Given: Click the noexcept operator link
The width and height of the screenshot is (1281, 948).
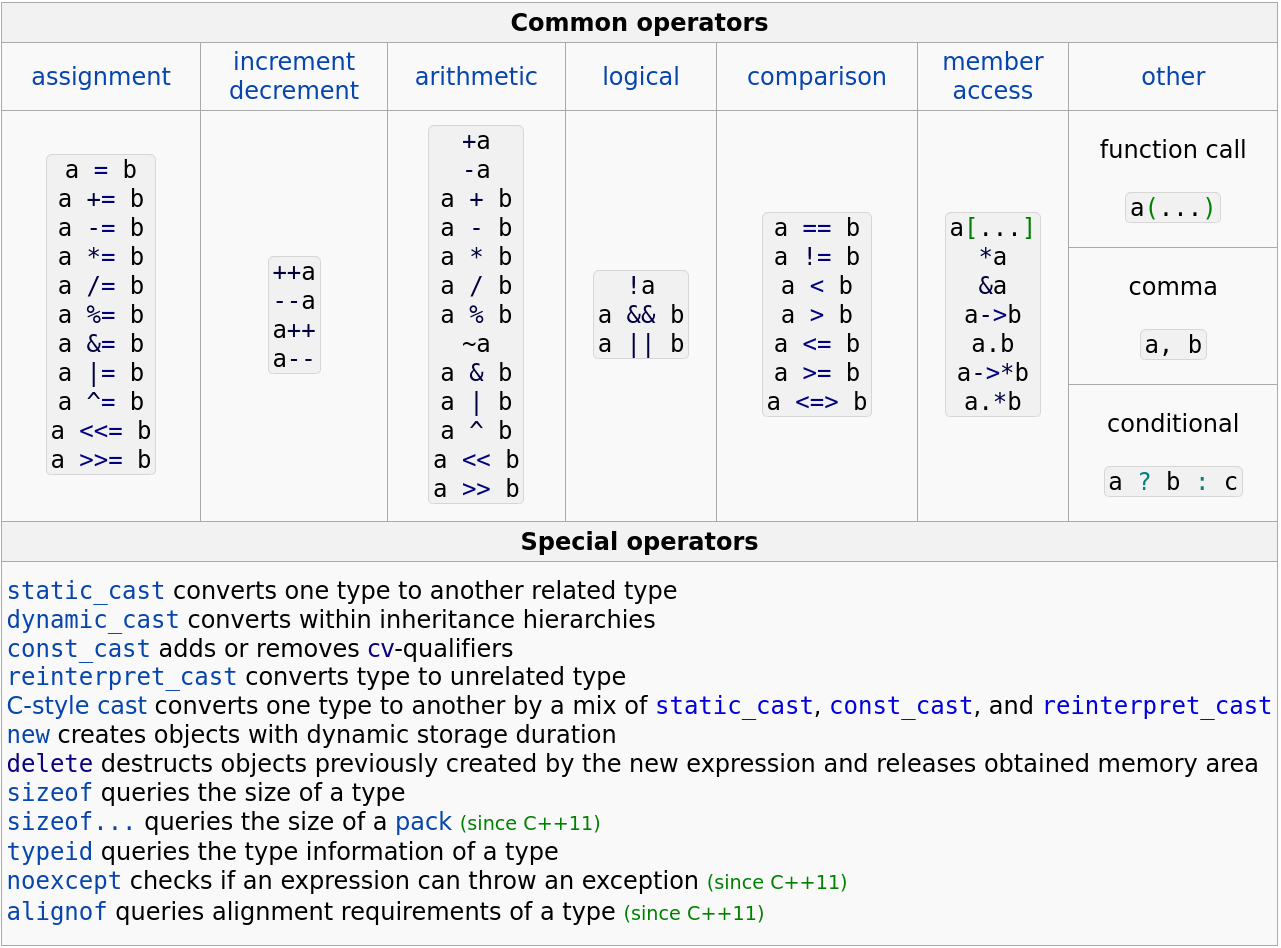Looking at the screenshot, I should 64,881.
